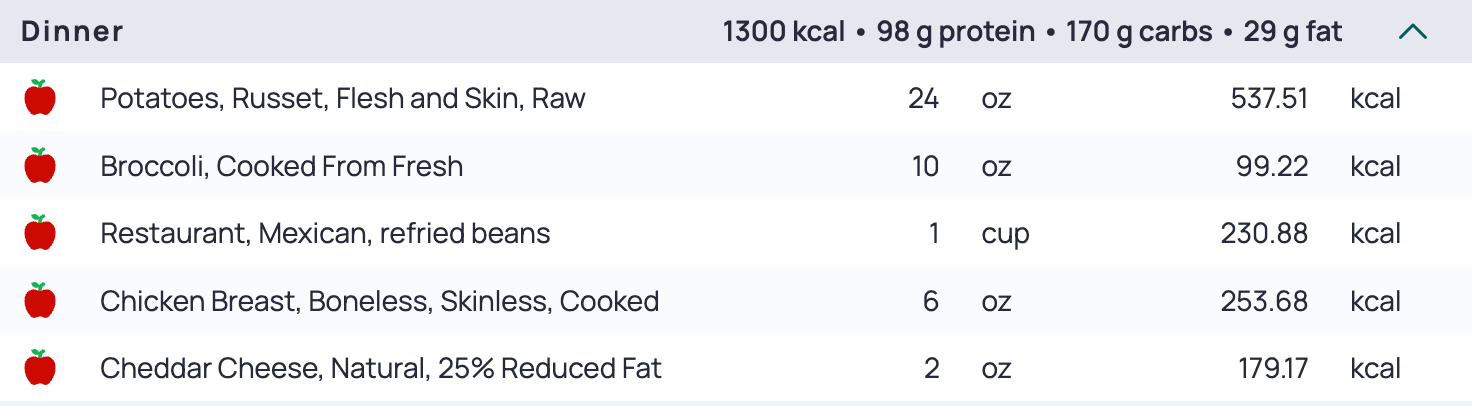Image resolution: width=1472 pixels, height=406 pixels.
Task: Click the Dinner macro summary totals
Action: (x=1032, y=32)
